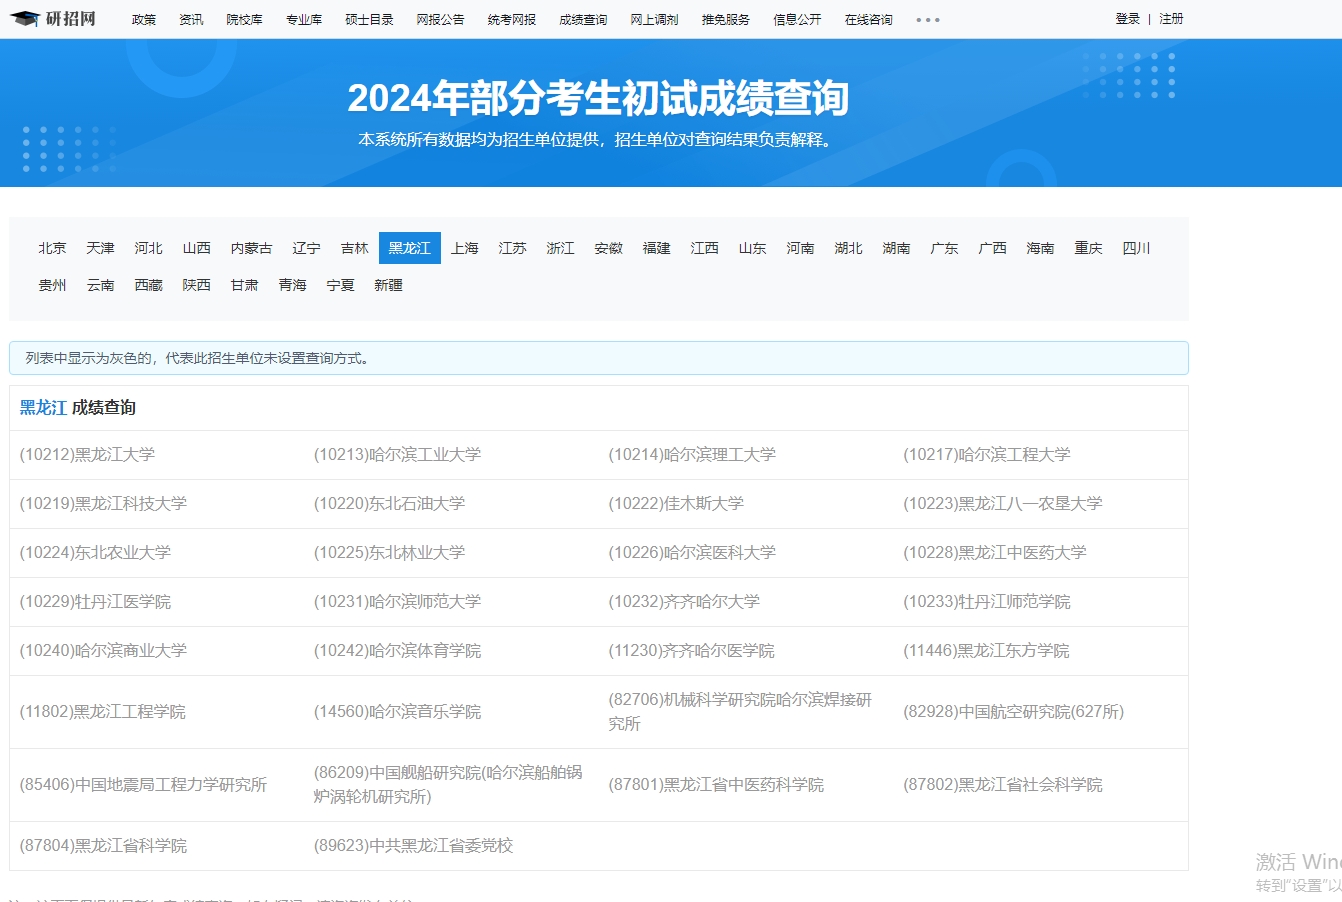Switch to the 贵州 tab
1342x902 pixels.
point(53,285)
